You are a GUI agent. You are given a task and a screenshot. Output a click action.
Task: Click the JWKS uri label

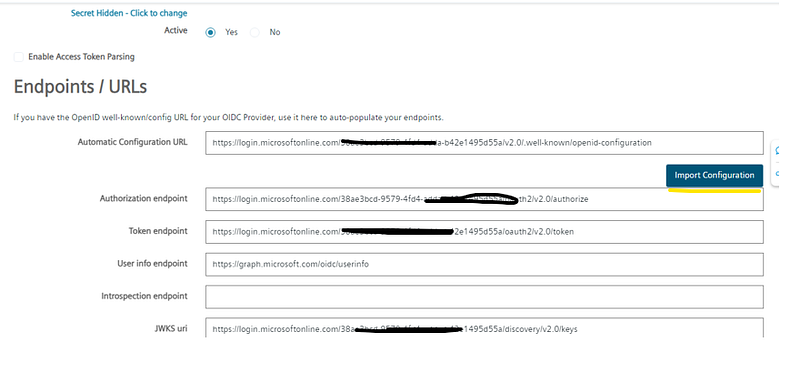pyautogui.click(x=171, y=328)
